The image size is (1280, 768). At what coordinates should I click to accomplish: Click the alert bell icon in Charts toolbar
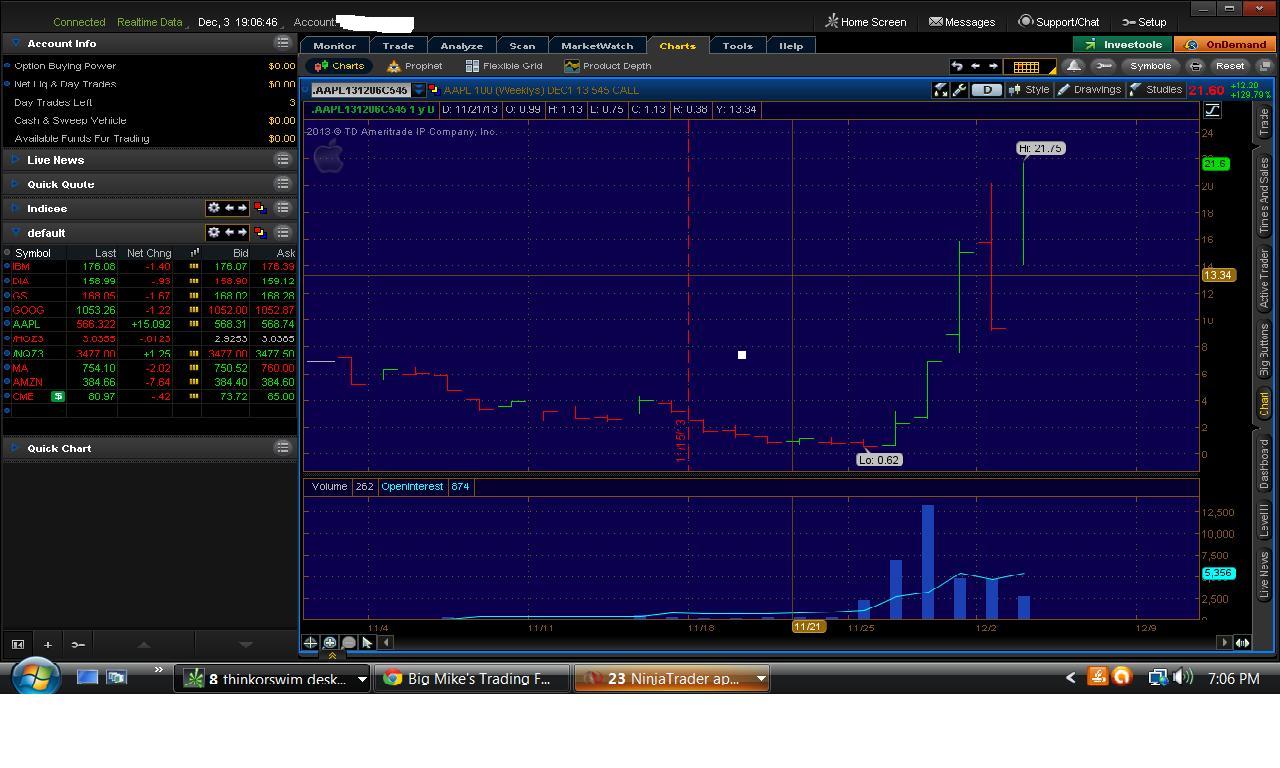click(x=1073, y=66)
